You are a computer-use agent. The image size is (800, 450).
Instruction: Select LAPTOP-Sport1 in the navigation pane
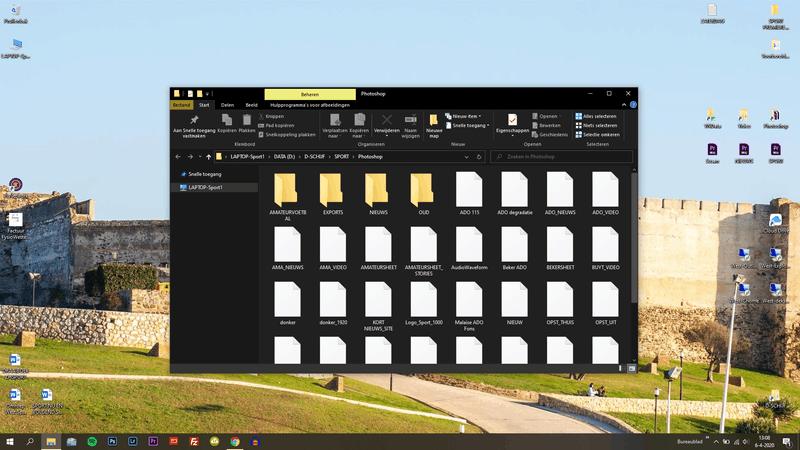(205, 187)
